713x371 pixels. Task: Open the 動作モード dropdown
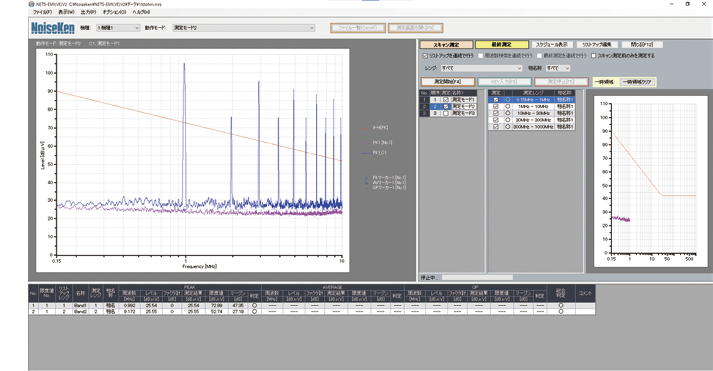pyautogui.click(x=244, y=28)
